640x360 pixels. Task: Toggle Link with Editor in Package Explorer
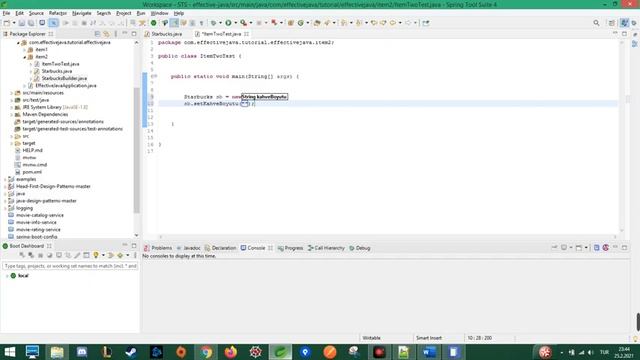click(x=106, y=34)
